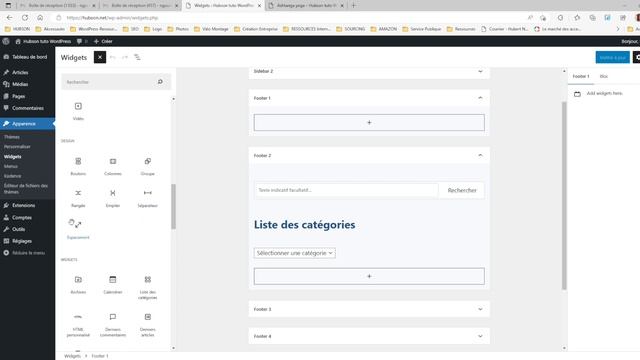Open Éditeur de fichiers des thèmes

pyautogui.click(x=26, y=189)
